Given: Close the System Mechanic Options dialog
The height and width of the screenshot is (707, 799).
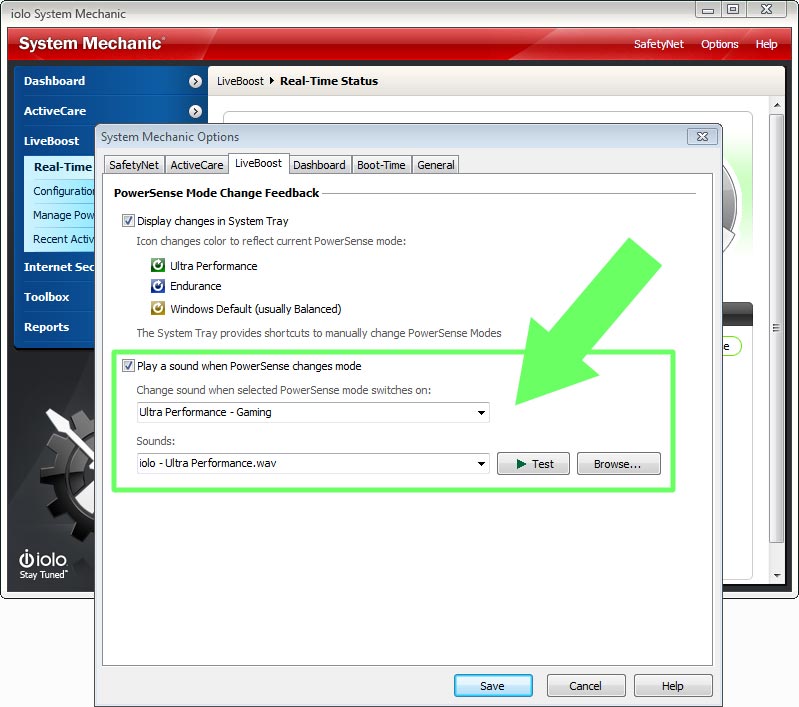Looking at the screenshot, I should click(x=702, y=137).
